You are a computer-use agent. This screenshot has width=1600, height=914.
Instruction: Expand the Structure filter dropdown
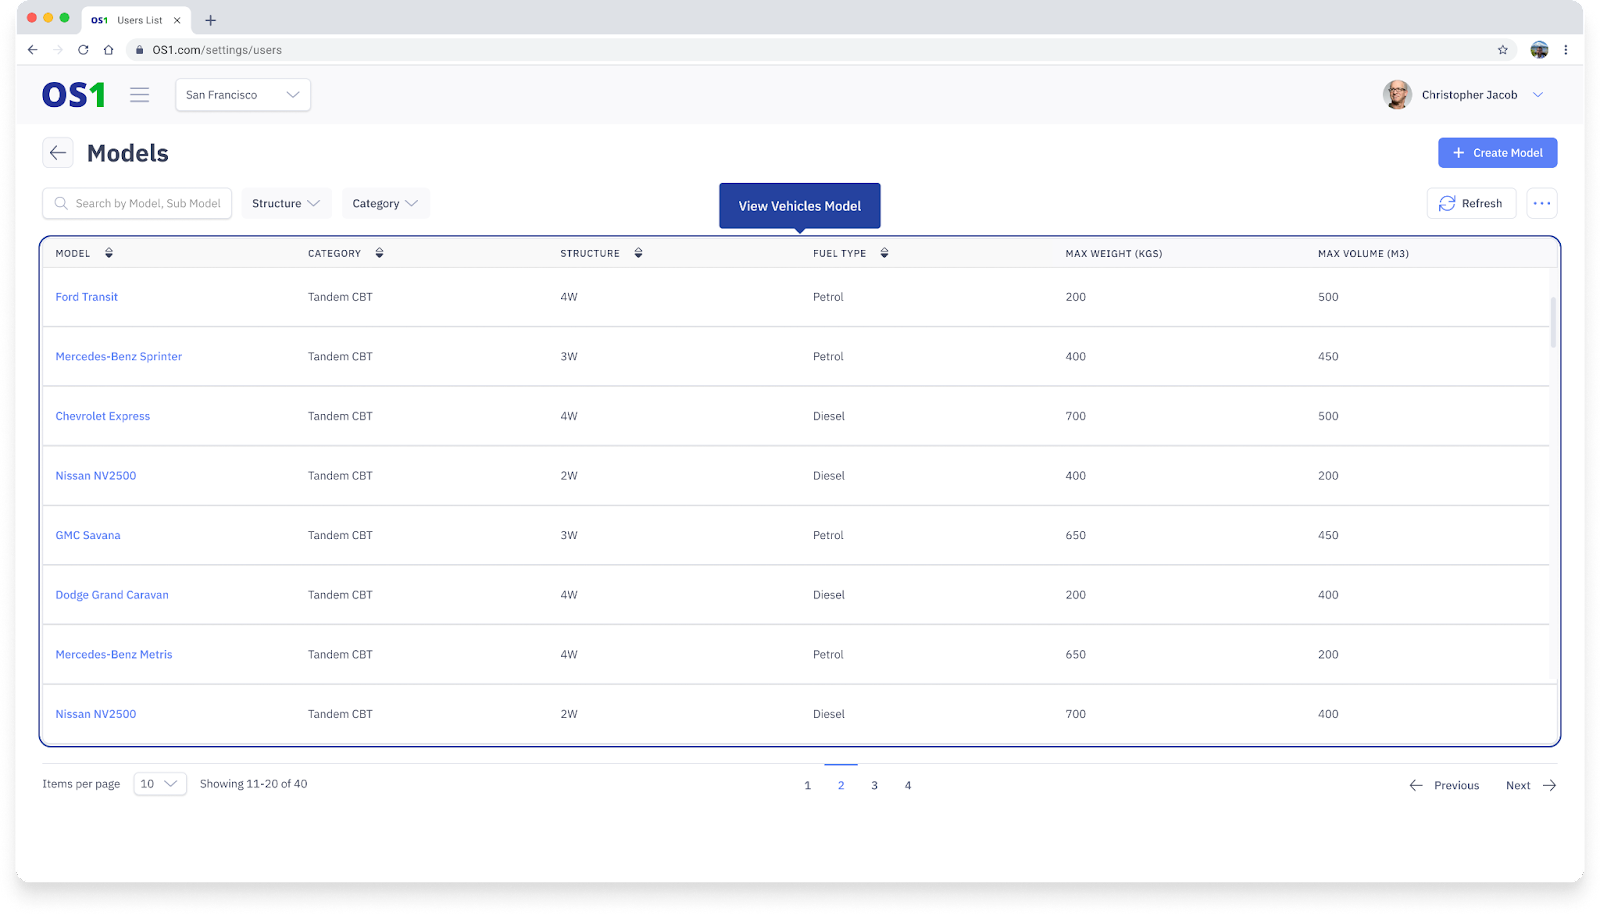pyautogui.click(x=285, y=203)
